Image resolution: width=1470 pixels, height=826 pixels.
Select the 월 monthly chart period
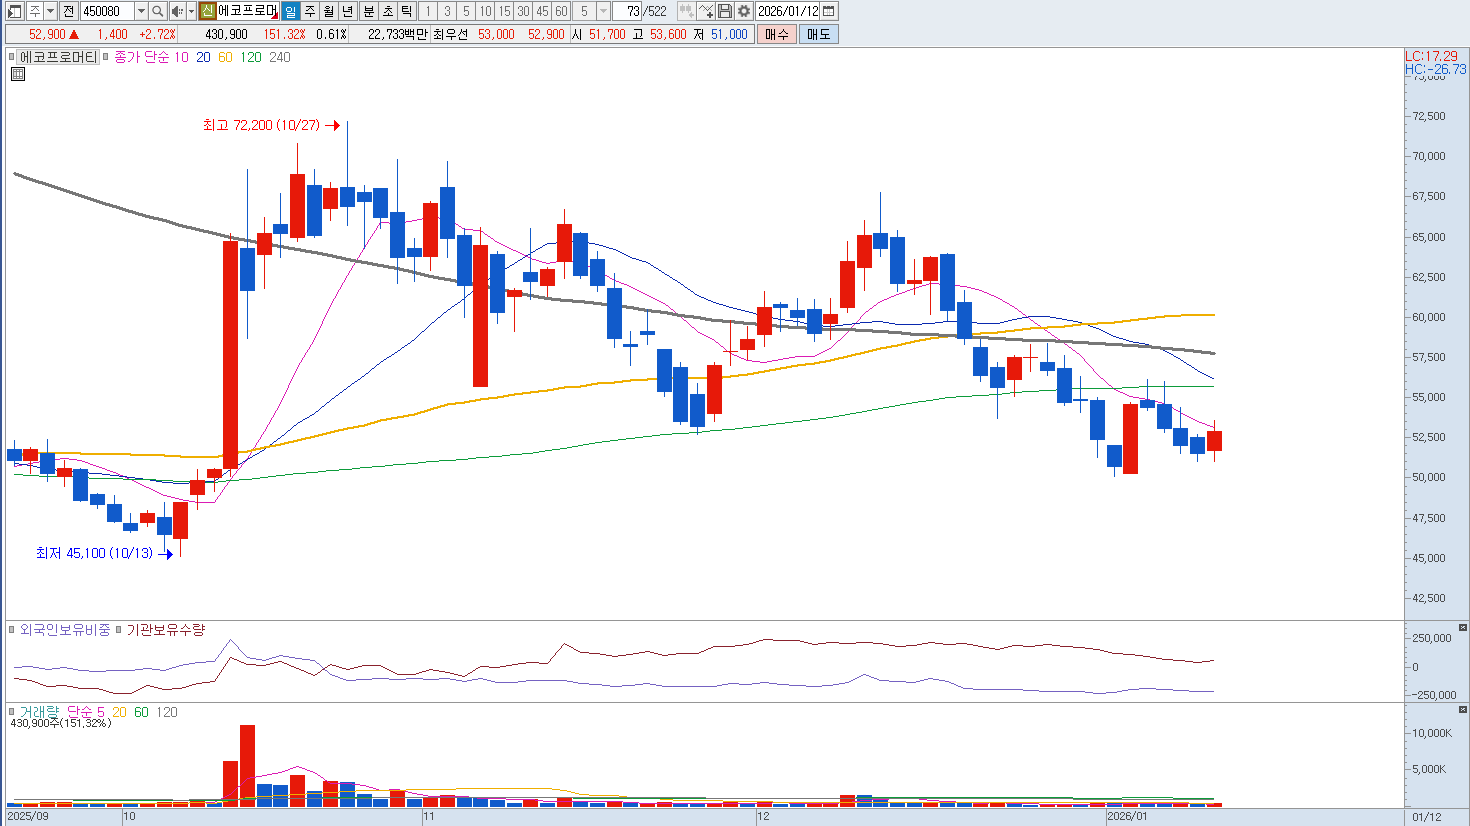(329, 11)
